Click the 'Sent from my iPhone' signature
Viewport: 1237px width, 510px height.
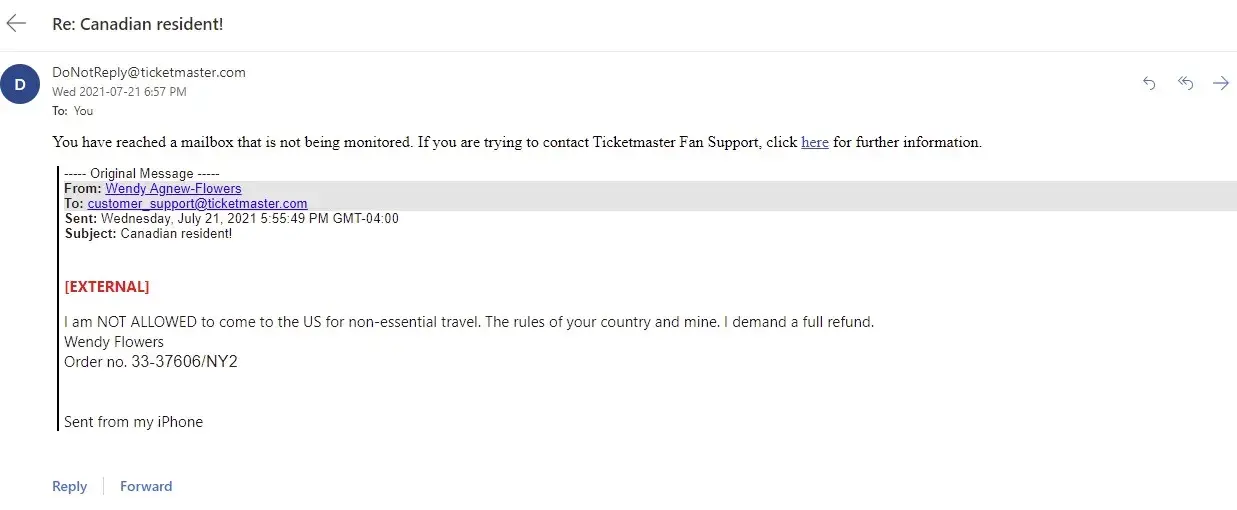pyautogui.click(x=133, y=422)
